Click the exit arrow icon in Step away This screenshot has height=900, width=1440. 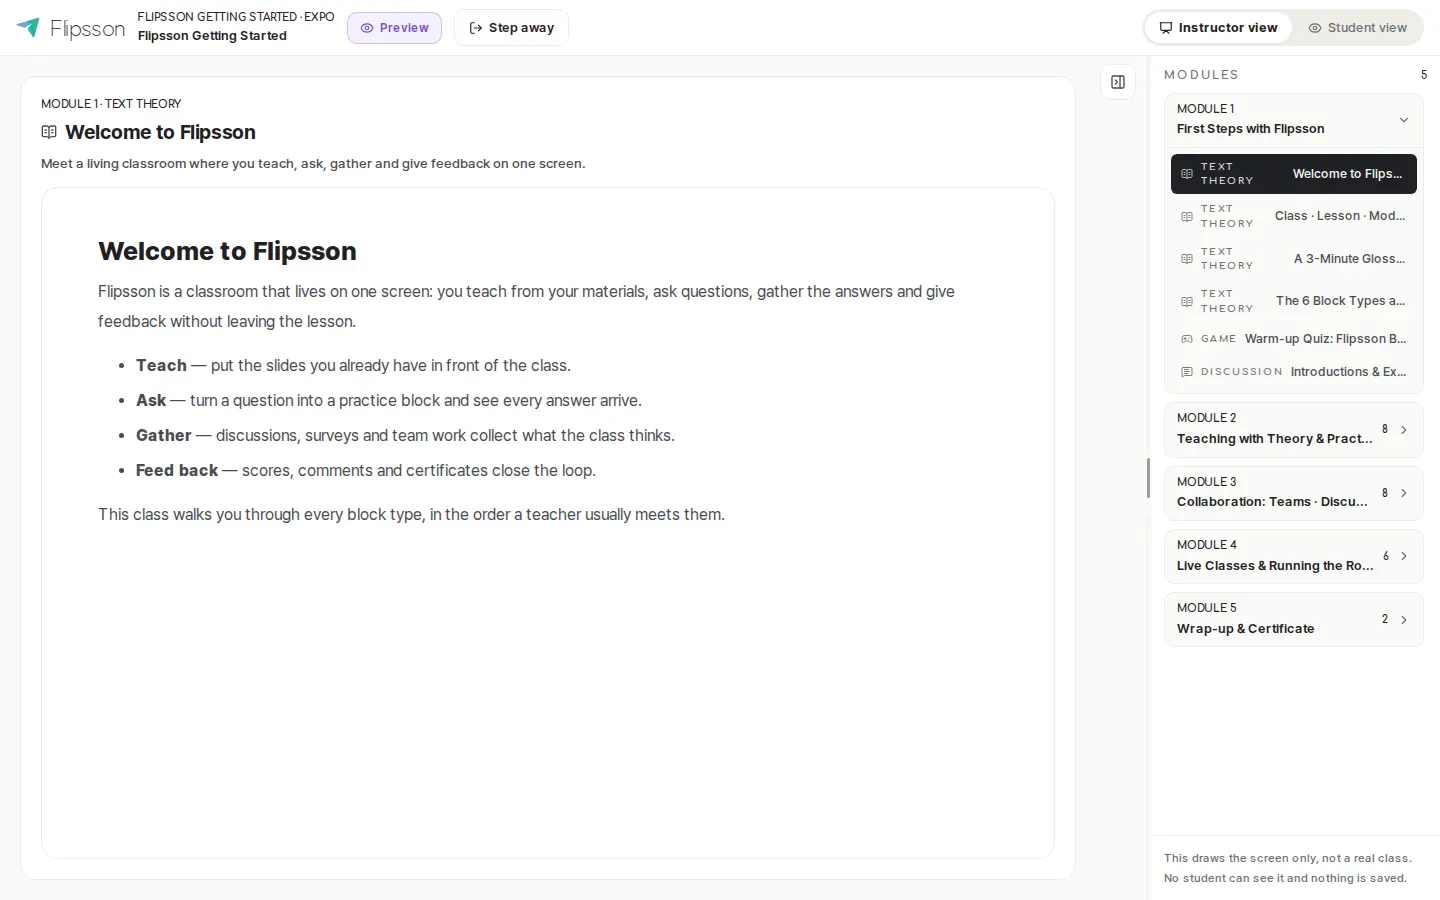476,28
